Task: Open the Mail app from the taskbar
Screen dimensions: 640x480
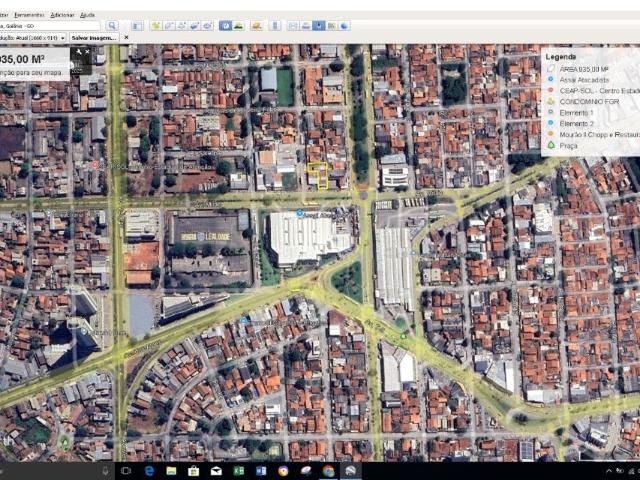Action: (x=216, y=471)
